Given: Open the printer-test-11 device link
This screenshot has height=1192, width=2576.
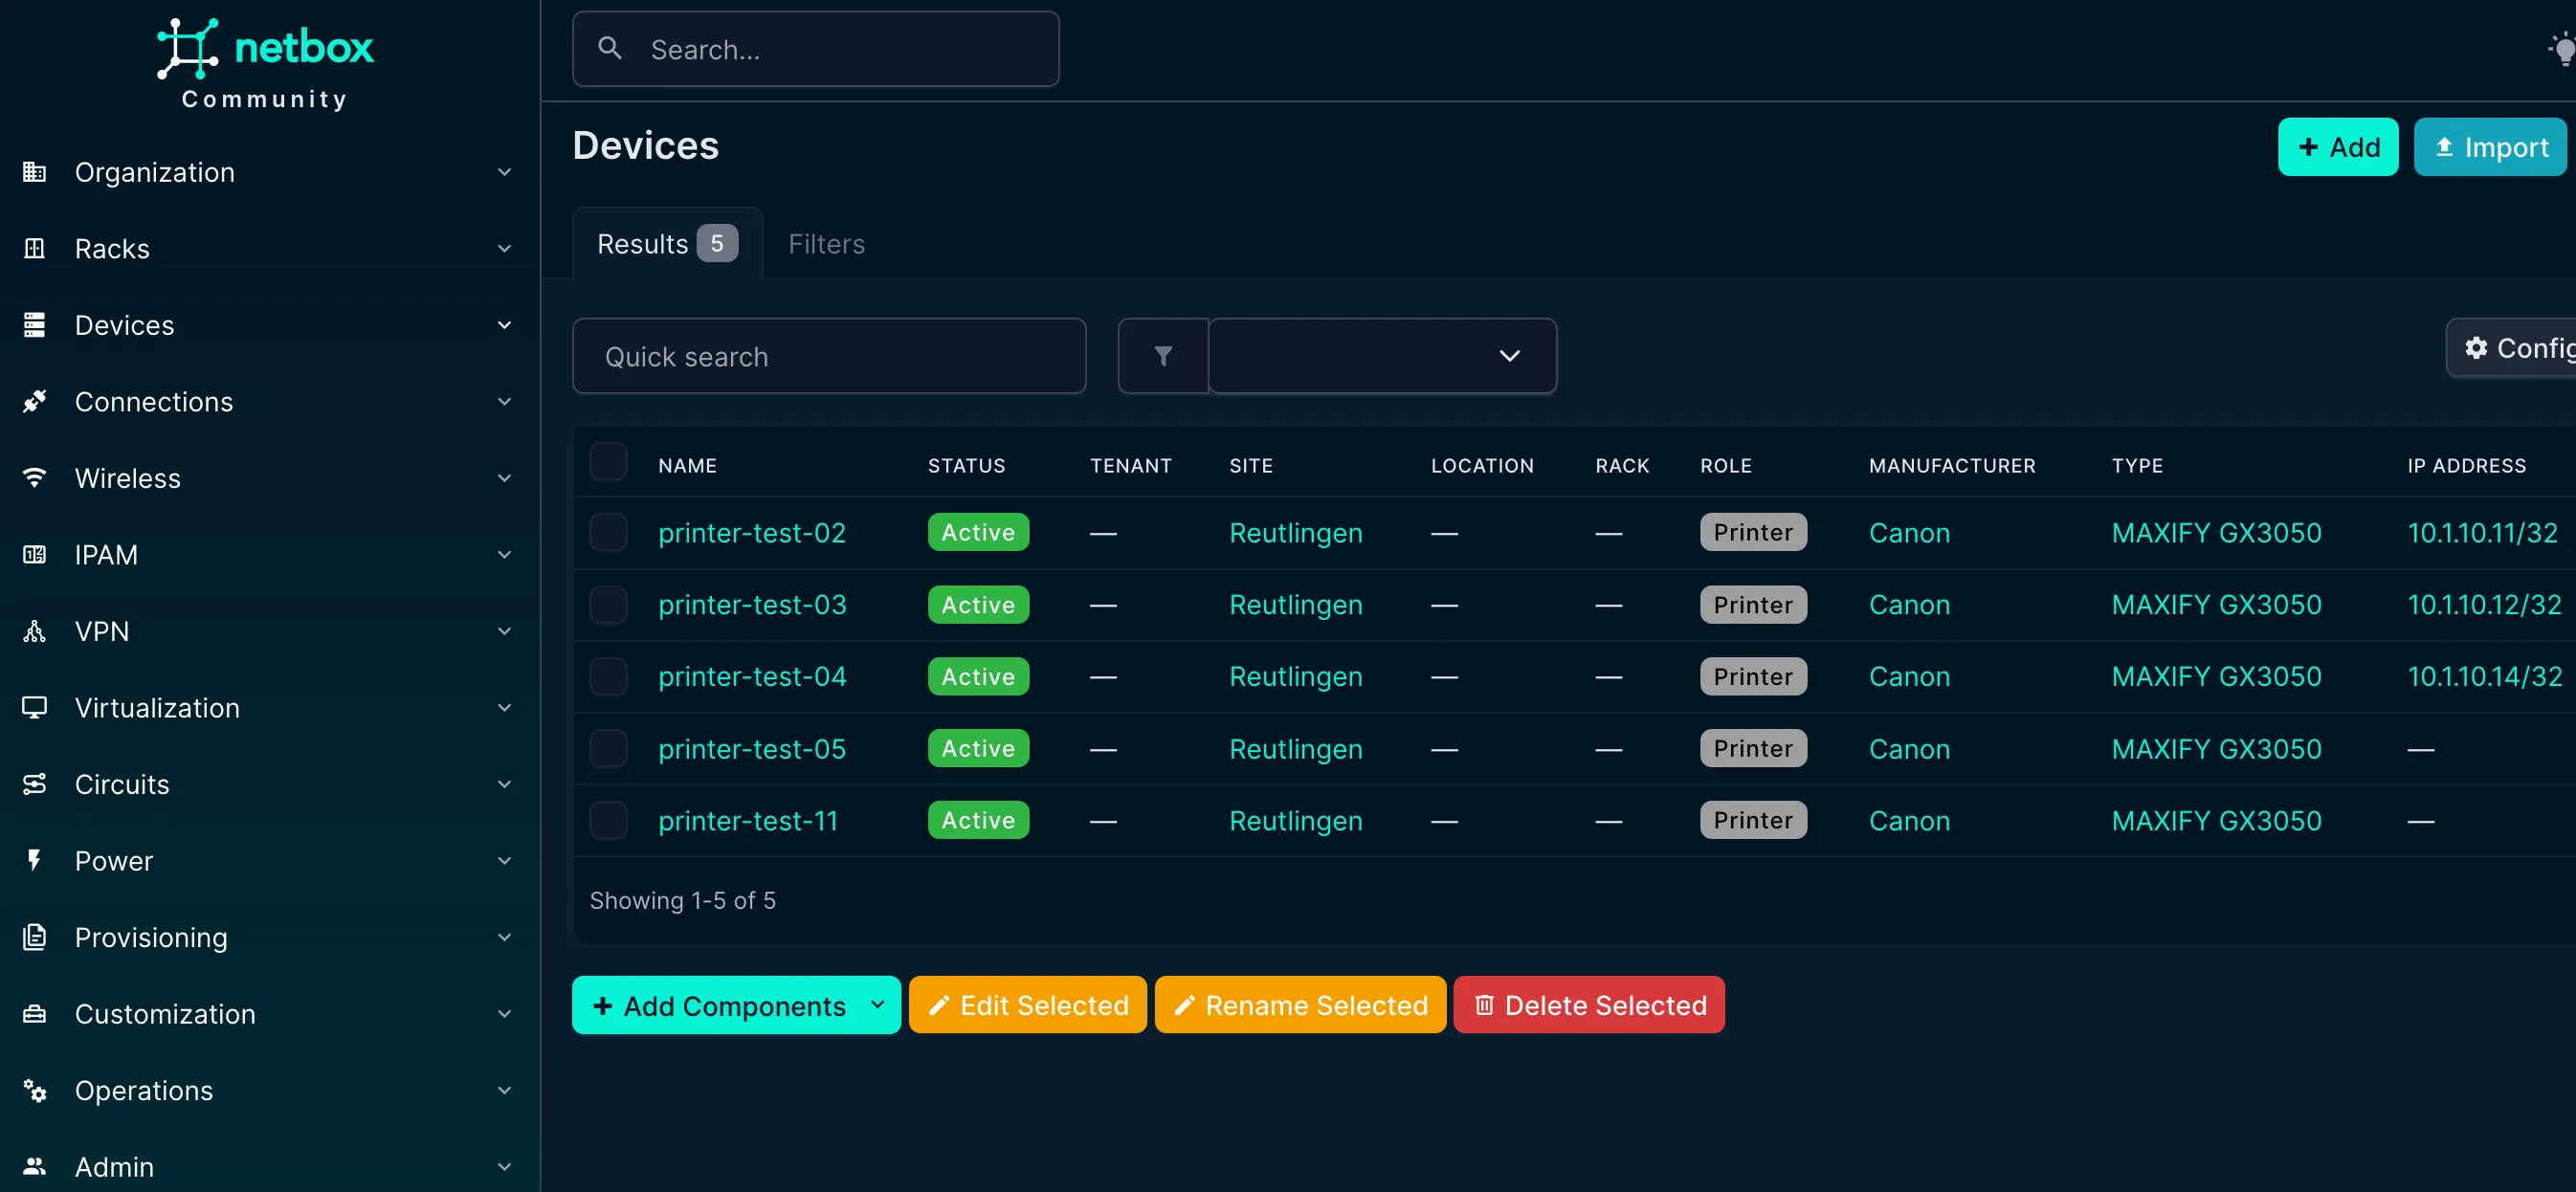Looking at the screenshot, I should pyautogui.click(x=748, y=821).
